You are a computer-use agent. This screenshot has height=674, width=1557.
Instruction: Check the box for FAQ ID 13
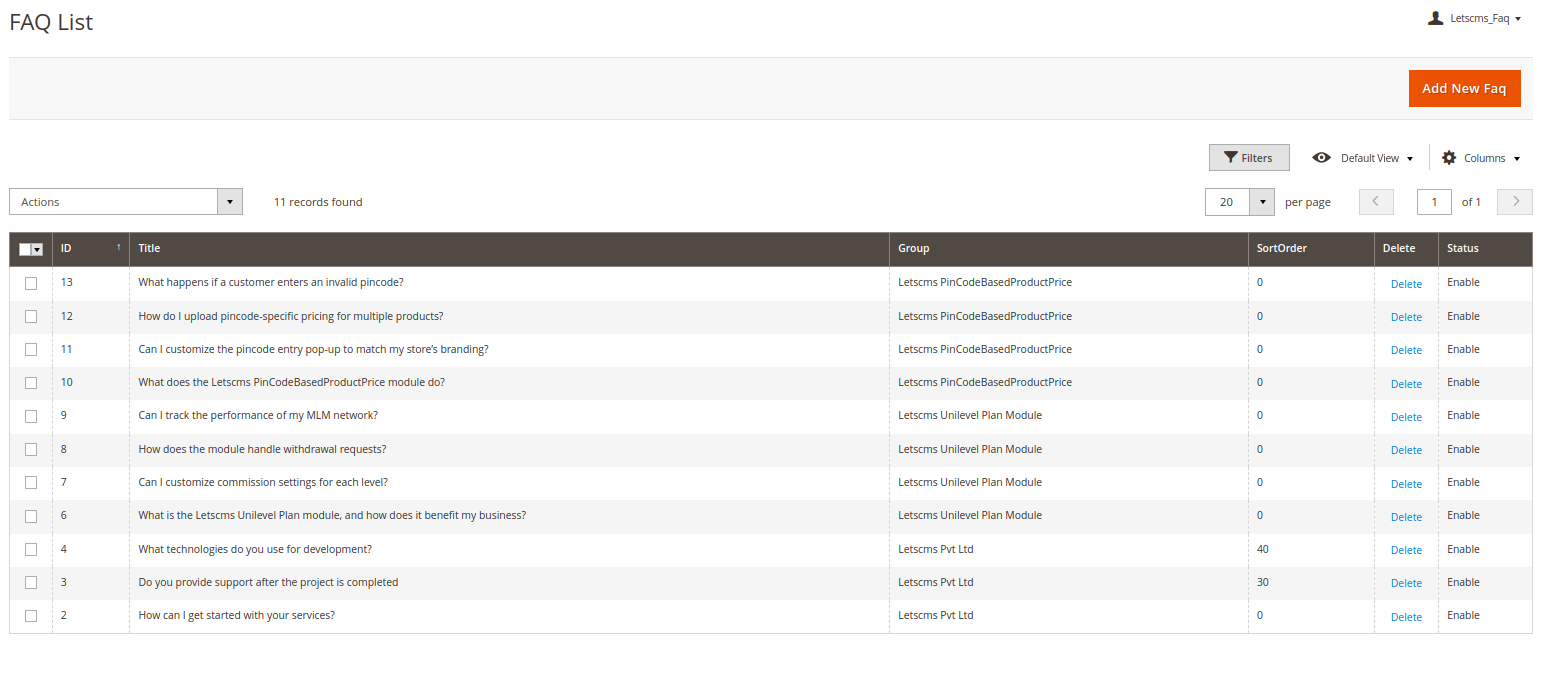coord(31,283)
